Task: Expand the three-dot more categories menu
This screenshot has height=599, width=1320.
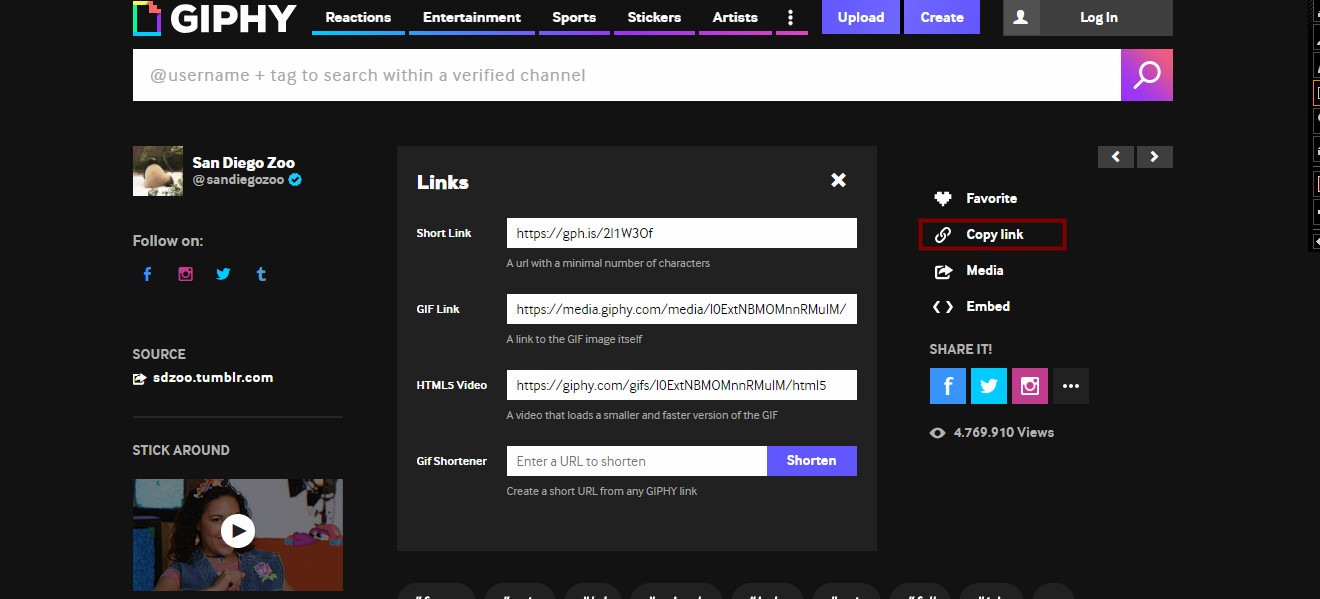Action: point(791,17)
